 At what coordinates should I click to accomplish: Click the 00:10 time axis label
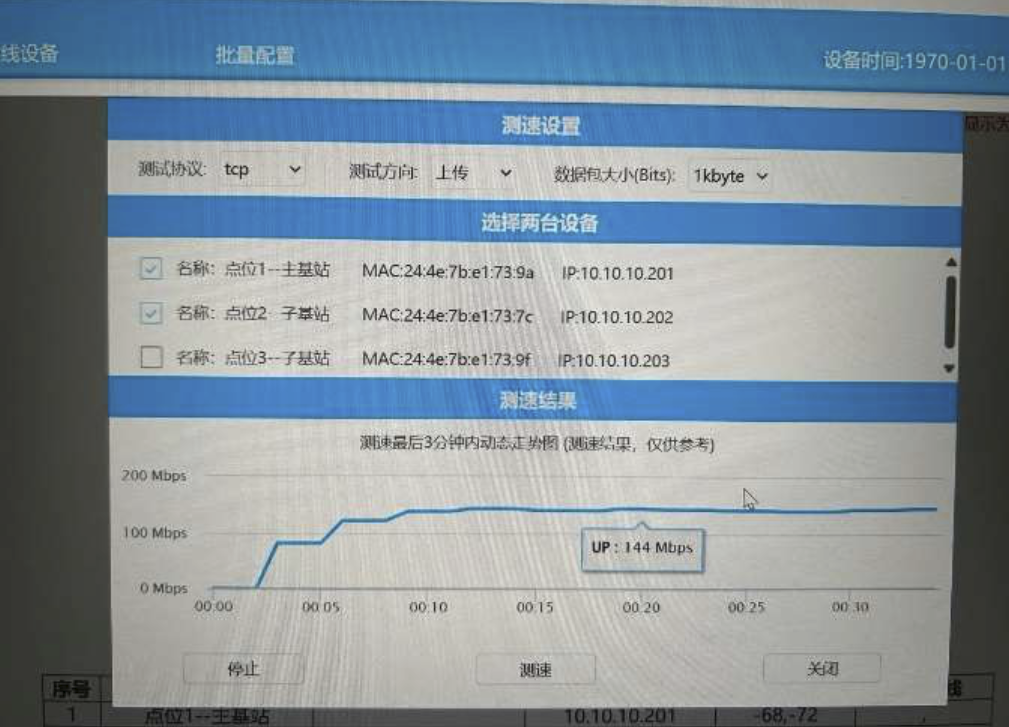click(429, 607)
